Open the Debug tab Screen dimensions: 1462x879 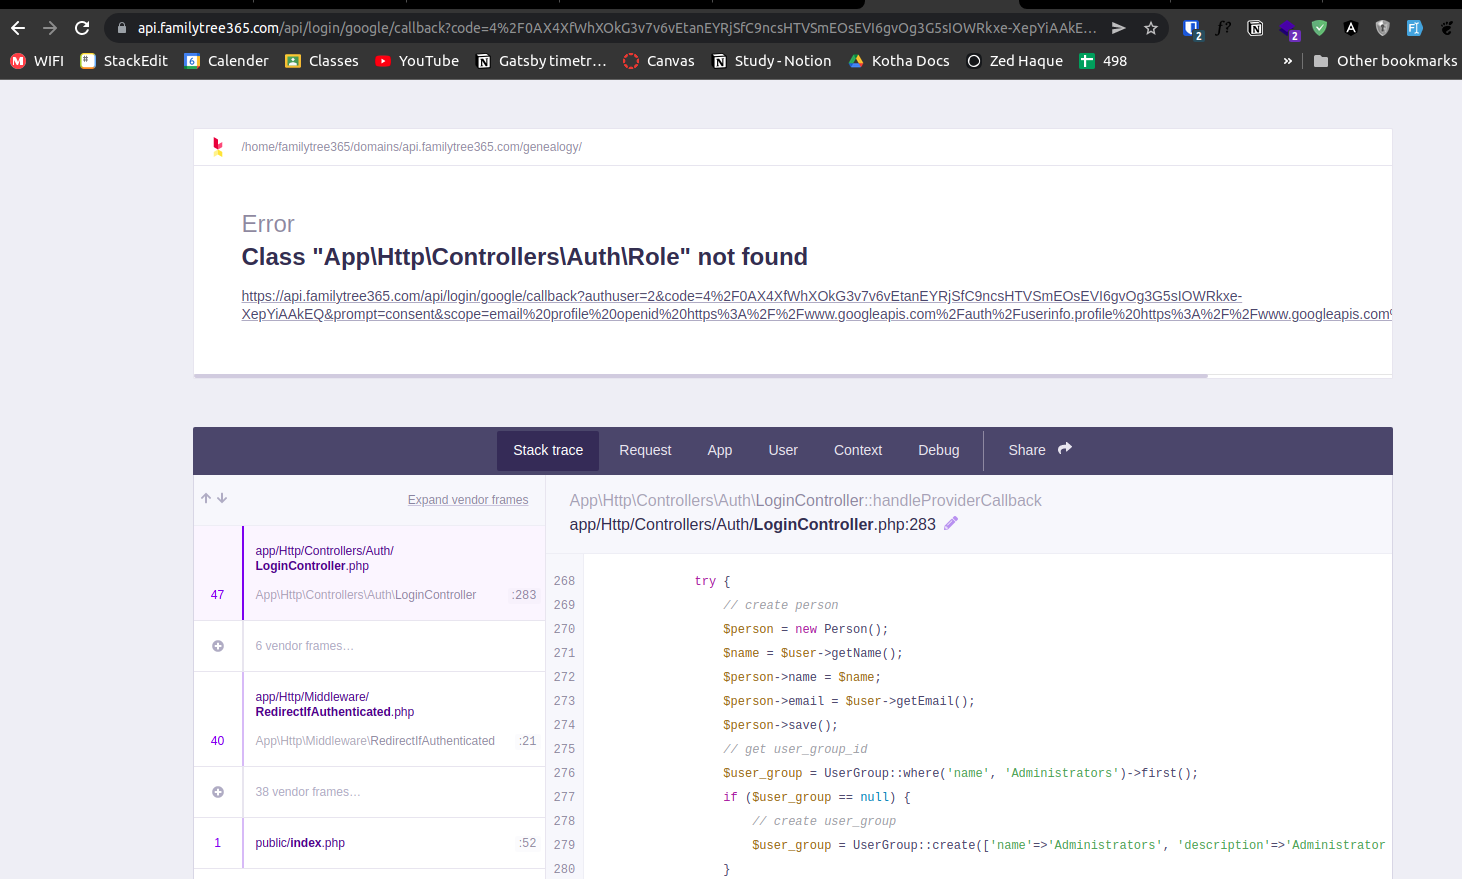(938, 450)
